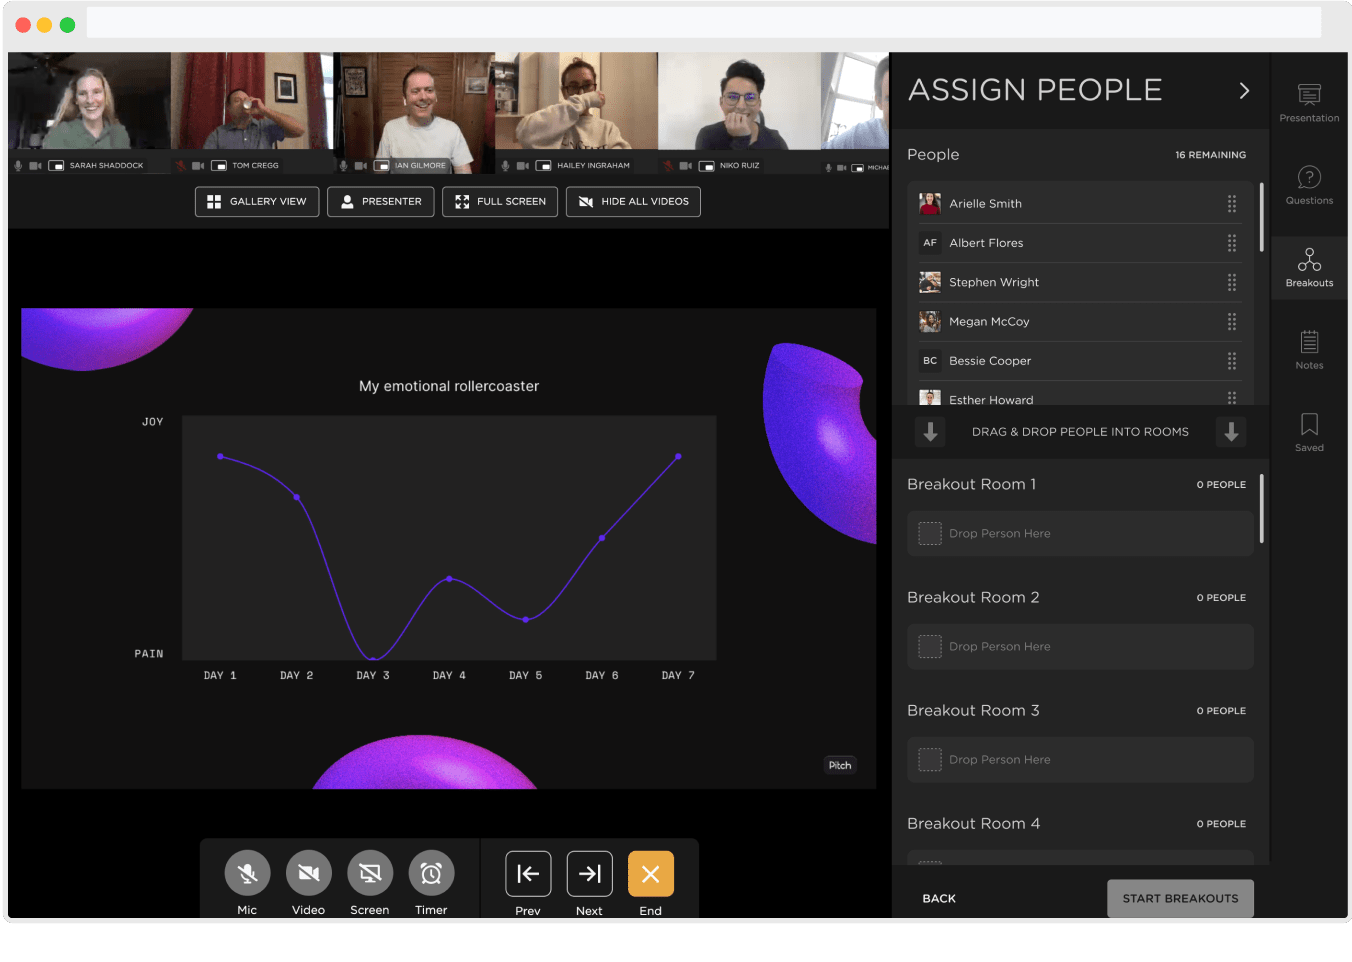The height and width of the screenshot is (962, 1352).
Task: Click the People list scrollbar
Action: [1261, 216]
